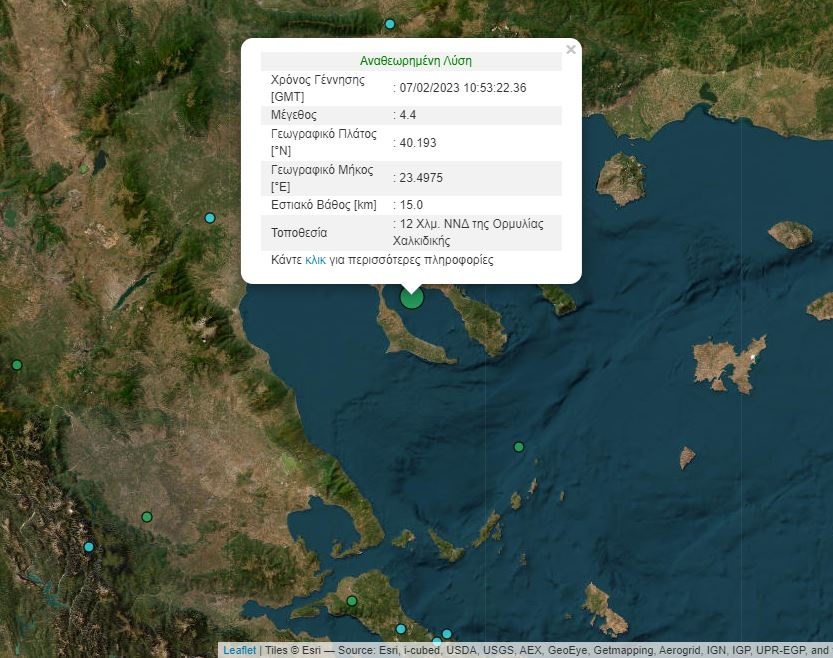The width and height of the screenshot is (833, 658).
Task: Select the cyan marker left of the bottom pair
Action: pos(401,629)
